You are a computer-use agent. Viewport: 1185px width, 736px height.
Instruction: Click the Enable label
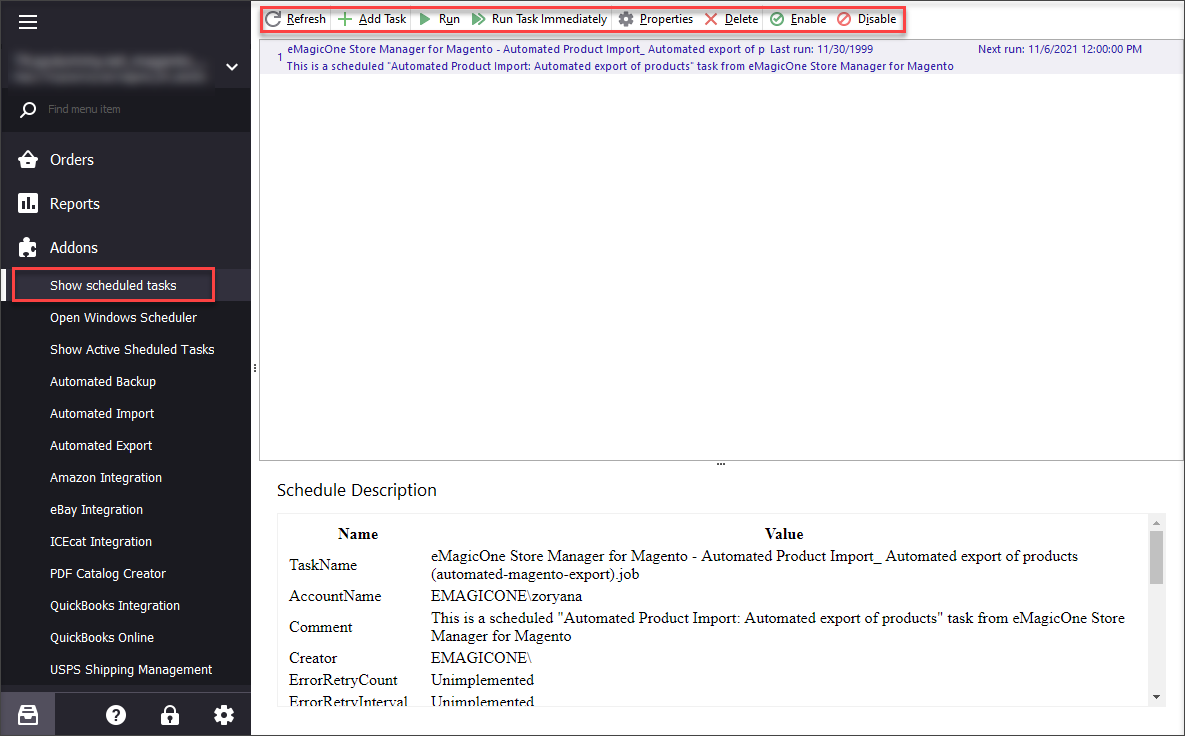pyautogui.click(x=809, y=19)
